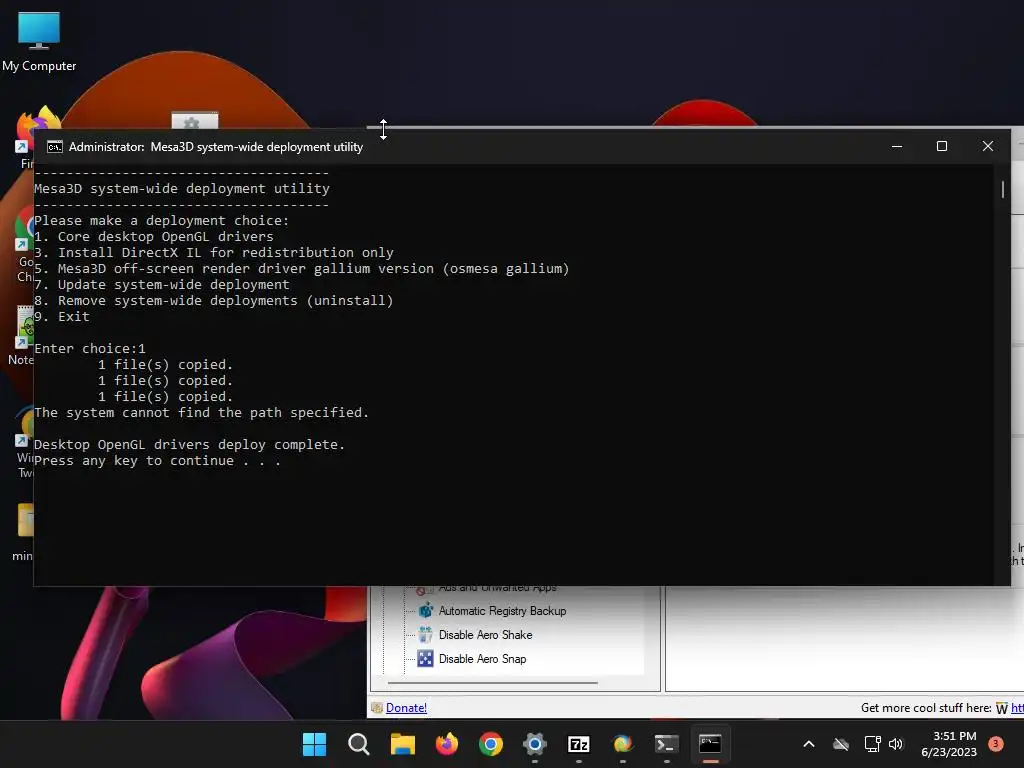The image size is (1024, 768).
Task: Click the "Enter choice:1" console line
Action: [90, 349]
